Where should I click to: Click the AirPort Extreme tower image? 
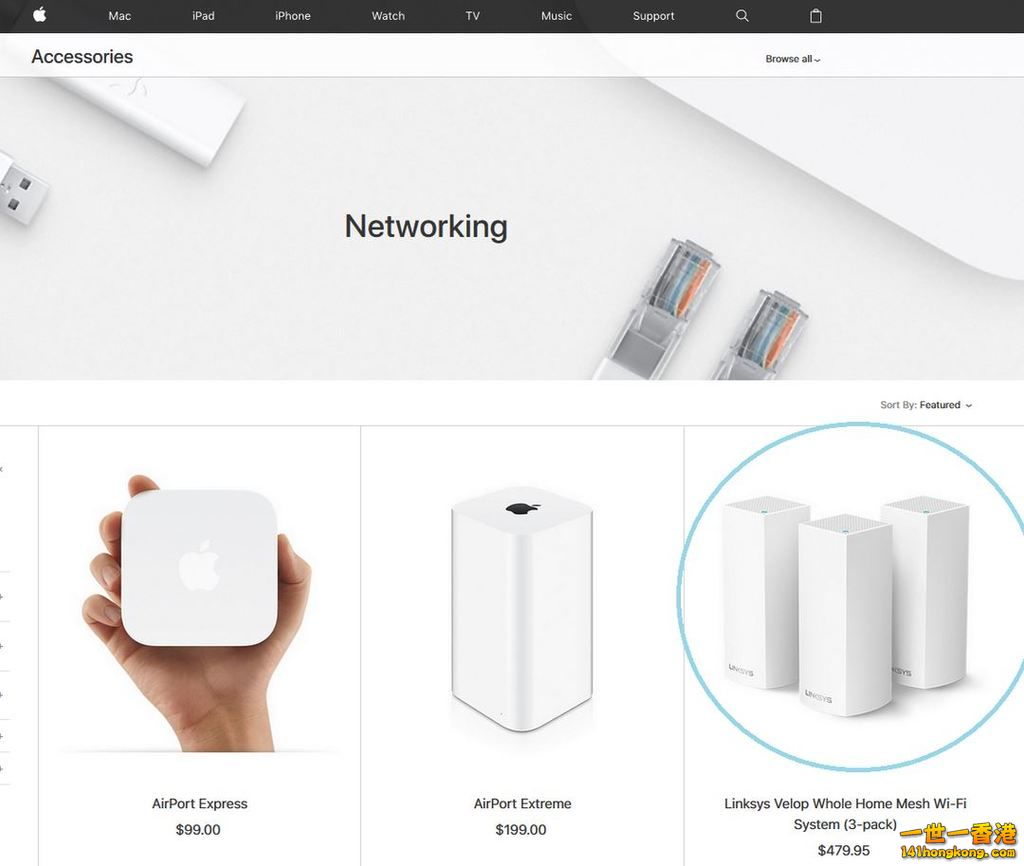pyautogui.click(x=522, y=609)
